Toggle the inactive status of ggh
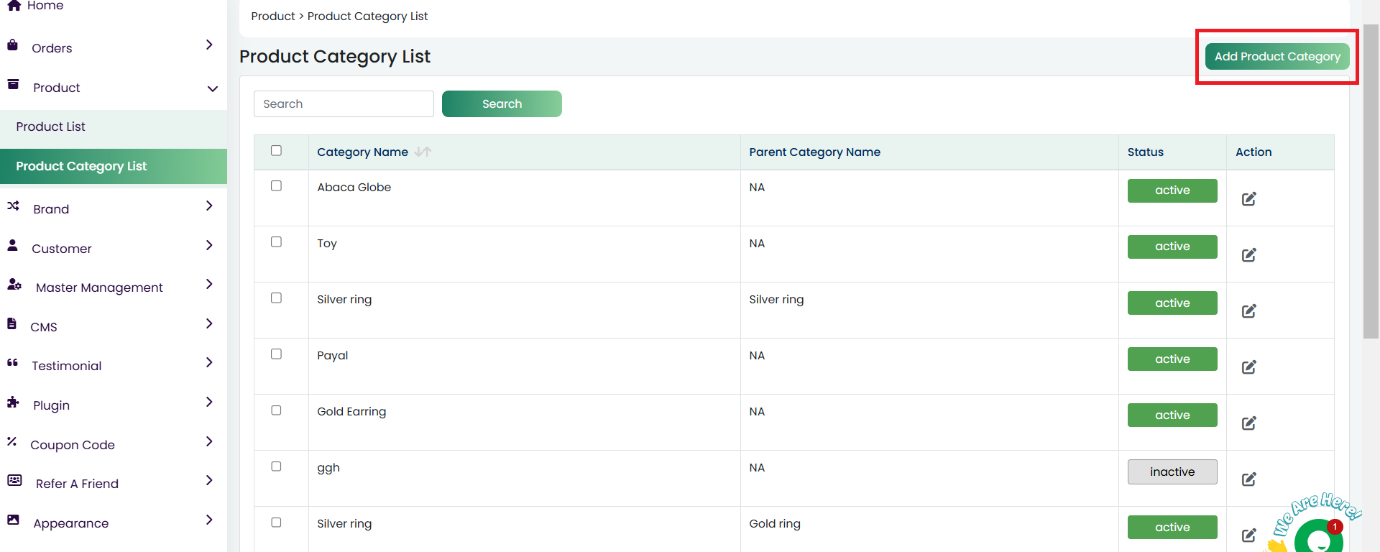The image size is (1380, 552). click(1172, 472)
